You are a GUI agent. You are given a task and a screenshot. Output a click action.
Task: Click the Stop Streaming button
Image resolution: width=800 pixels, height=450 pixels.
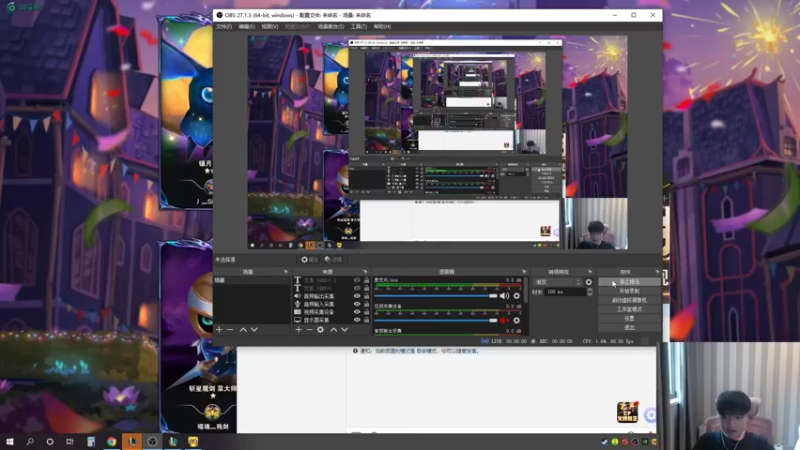(629, 282)
